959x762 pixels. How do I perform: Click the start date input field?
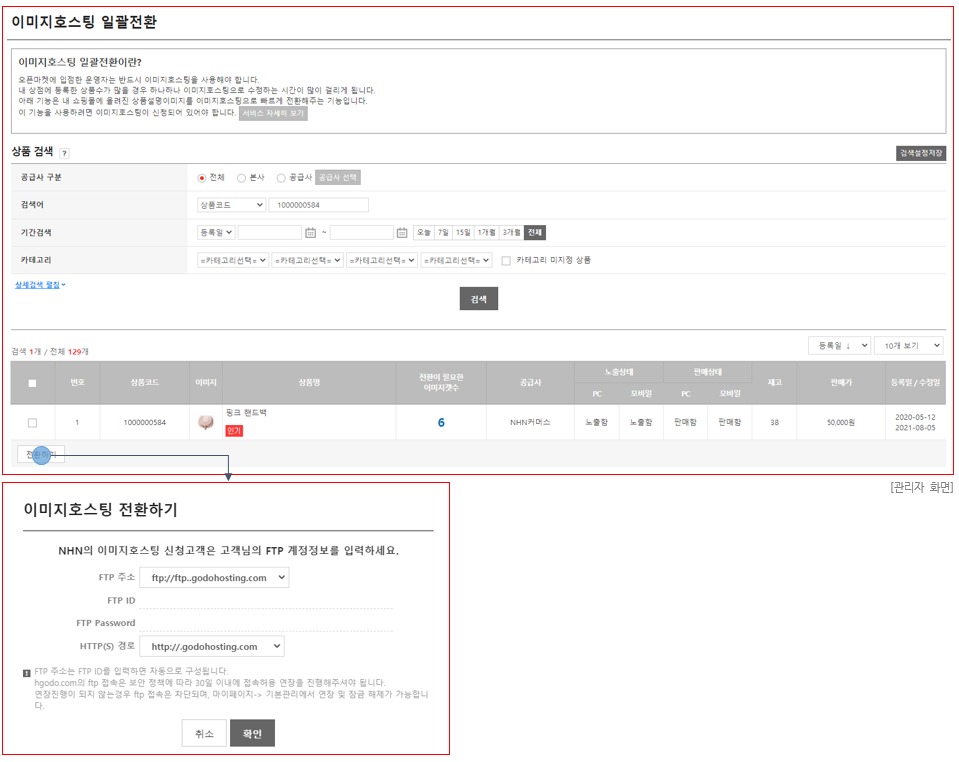pyautogui.click(x=270, y=232)
